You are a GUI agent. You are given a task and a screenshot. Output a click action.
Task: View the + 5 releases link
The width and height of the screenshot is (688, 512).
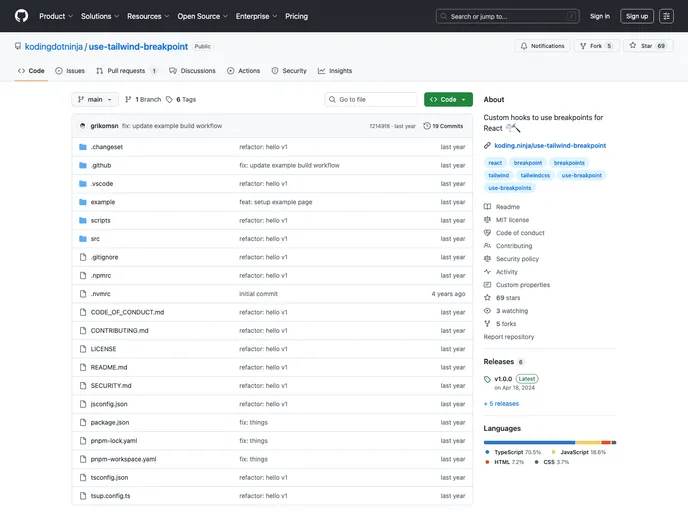[x=501, y=404]
